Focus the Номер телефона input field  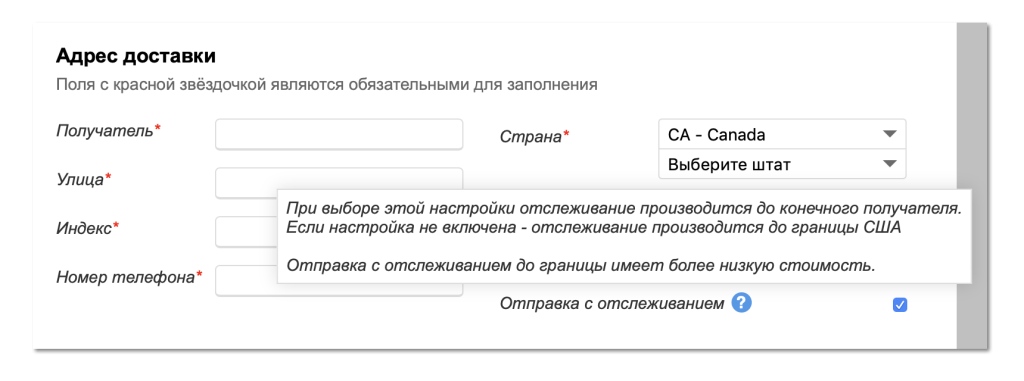246,280
